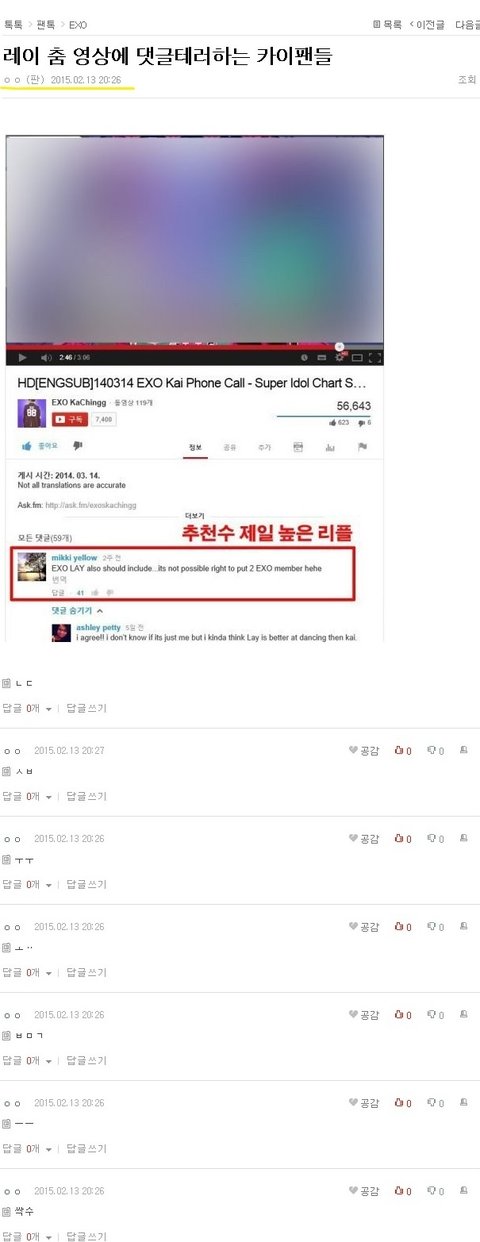Thumbs up the ㅅㅂ comment posted 20:27

point(404,751)
